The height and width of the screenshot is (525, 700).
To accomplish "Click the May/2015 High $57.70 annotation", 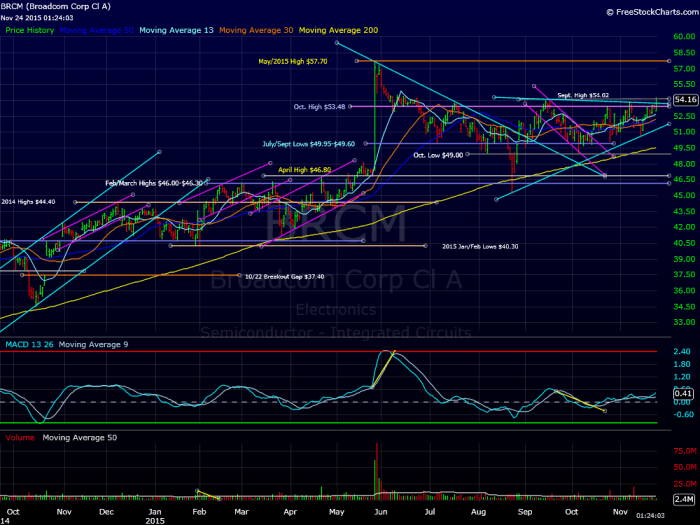I will click(x=293, y=62).
